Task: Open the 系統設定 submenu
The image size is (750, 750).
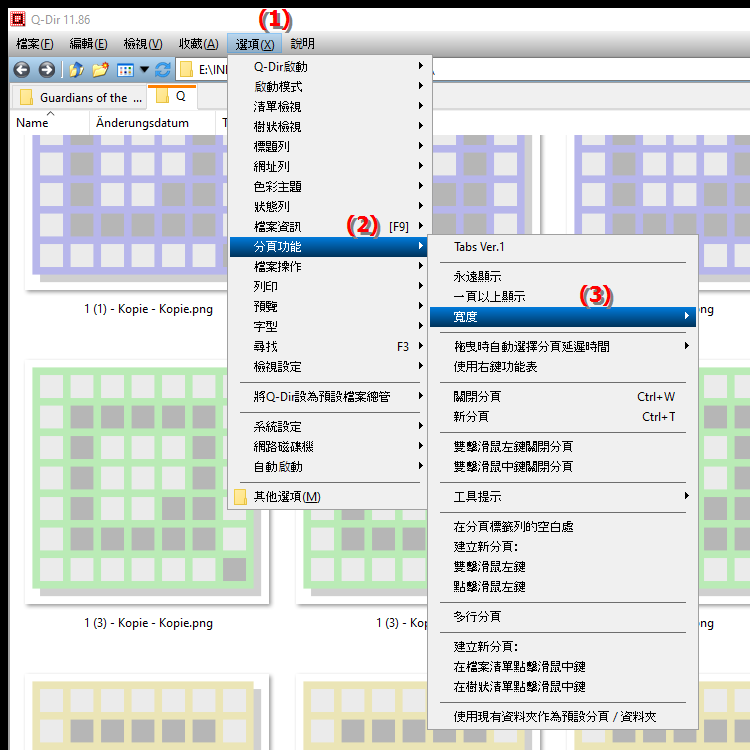Action: 329,427
